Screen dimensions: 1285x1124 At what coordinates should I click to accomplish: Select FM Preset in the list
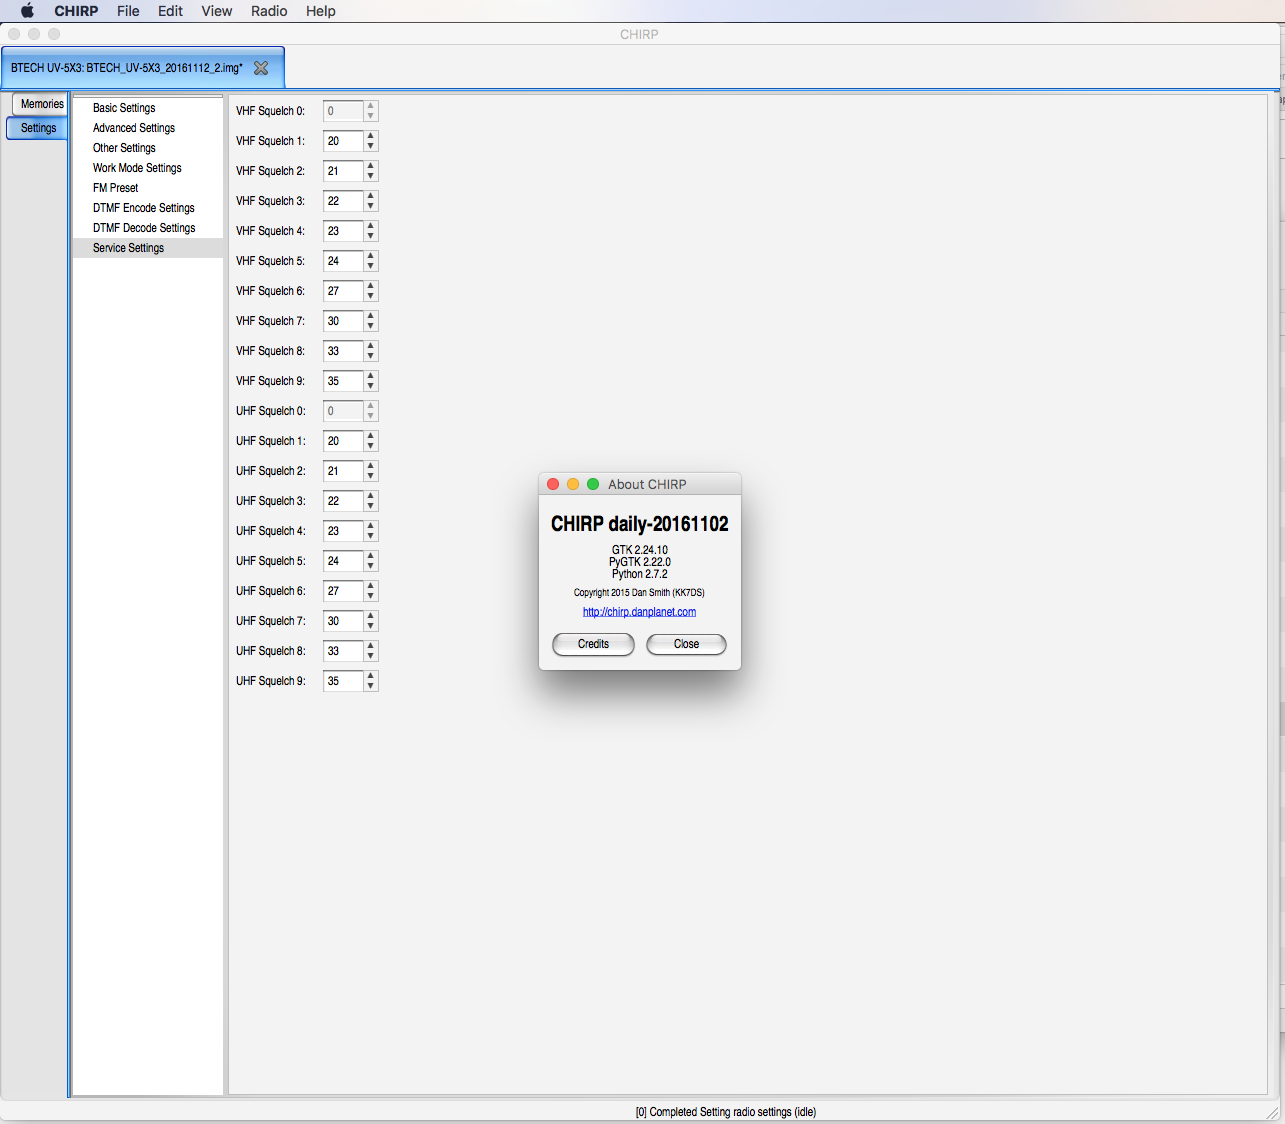148,188
